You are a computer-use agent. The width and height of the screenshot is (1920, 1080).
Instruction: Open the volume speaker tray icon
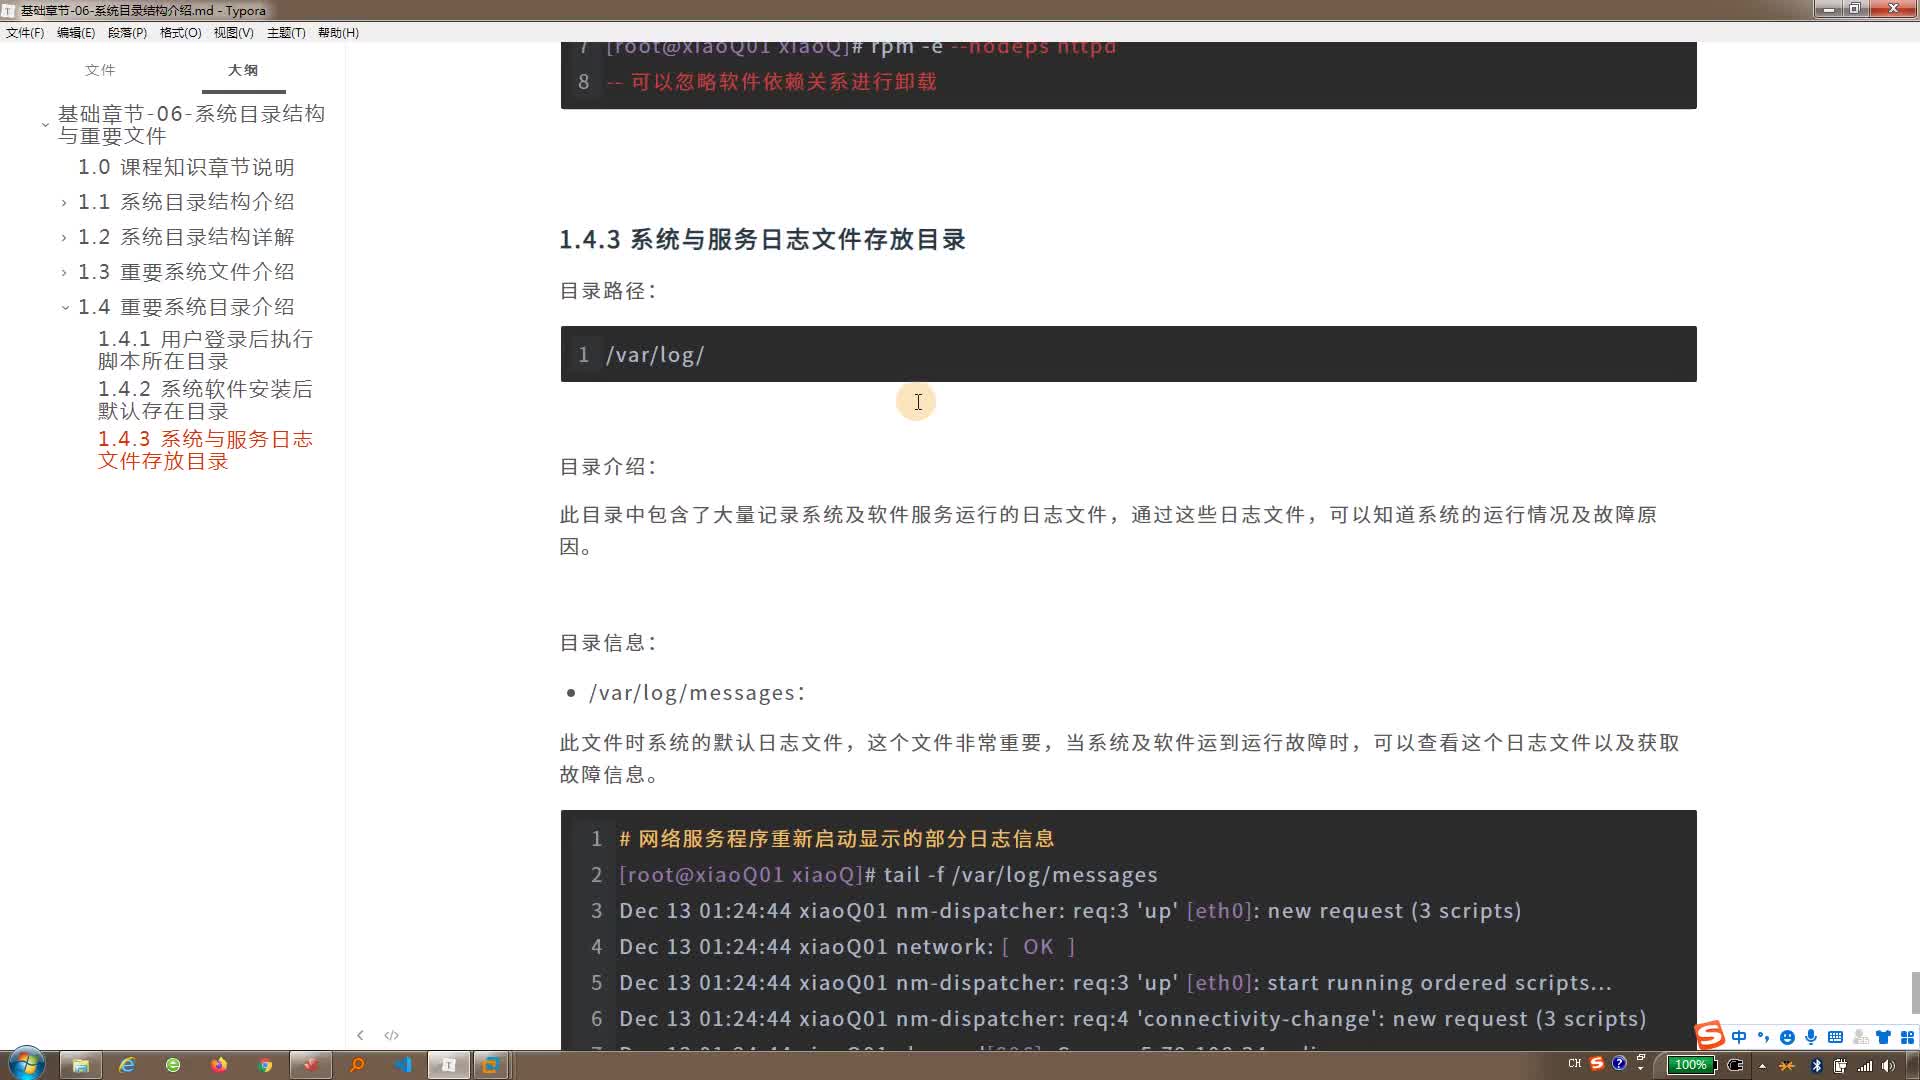click(1888, 1066)
